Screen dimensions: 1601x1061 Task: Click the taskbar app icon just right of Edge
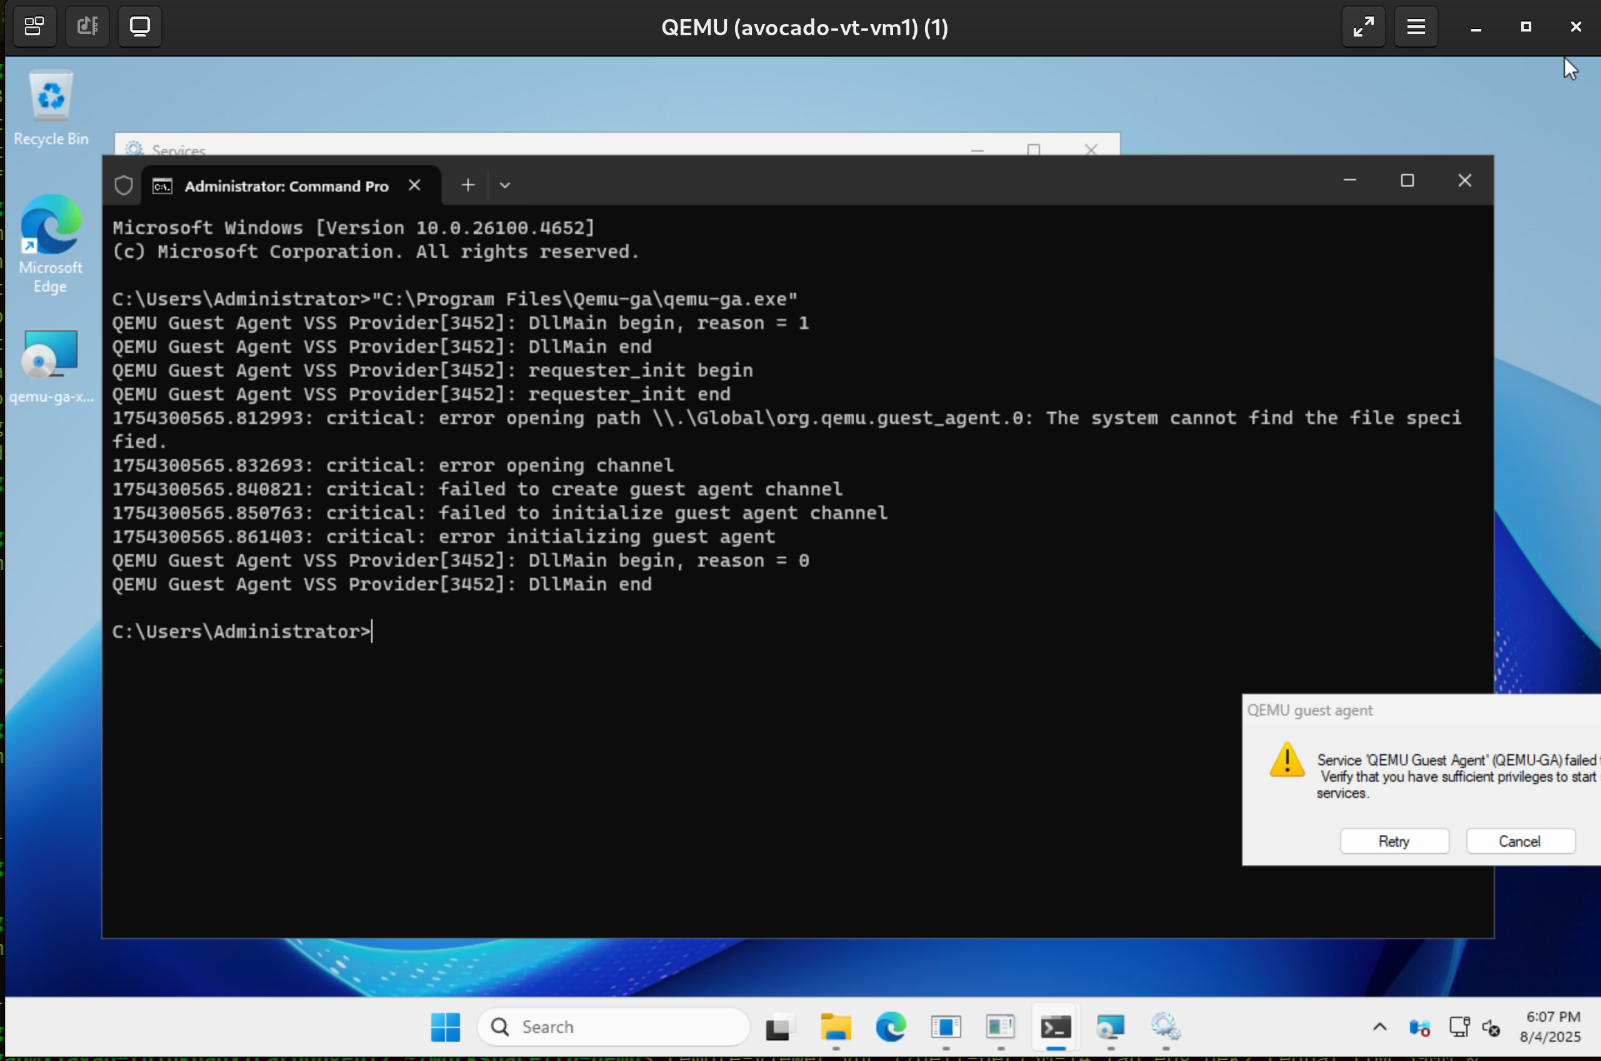click(x=946, y=1027)
